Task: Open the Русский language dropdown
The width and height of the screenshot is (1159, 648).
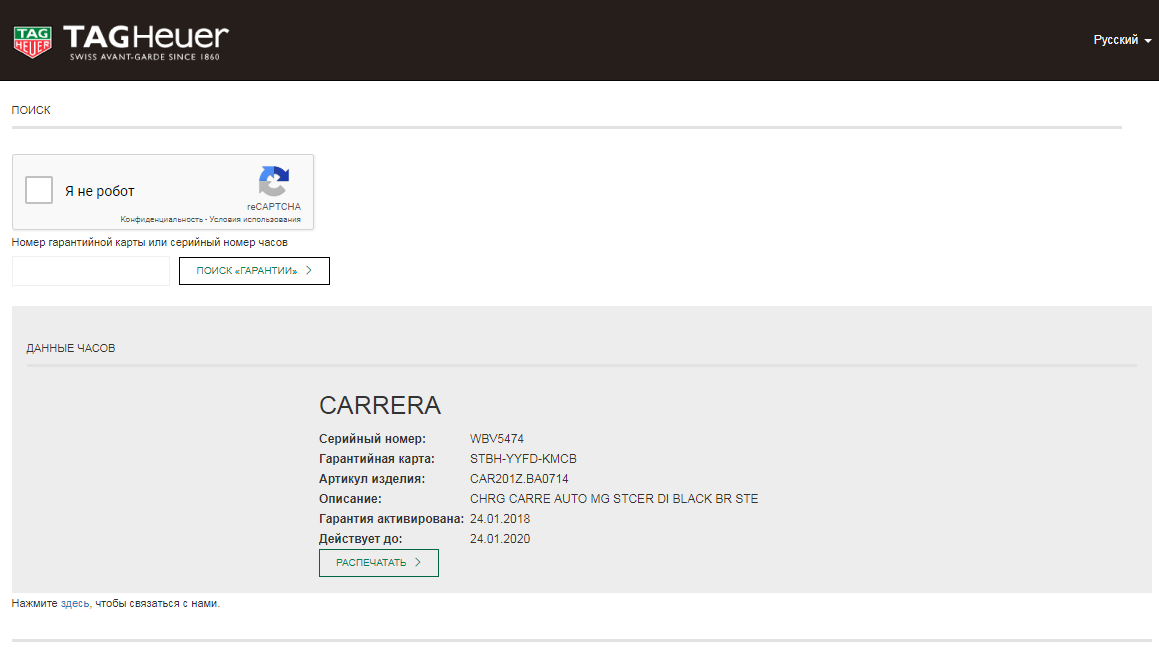Action: point(1122,40)
